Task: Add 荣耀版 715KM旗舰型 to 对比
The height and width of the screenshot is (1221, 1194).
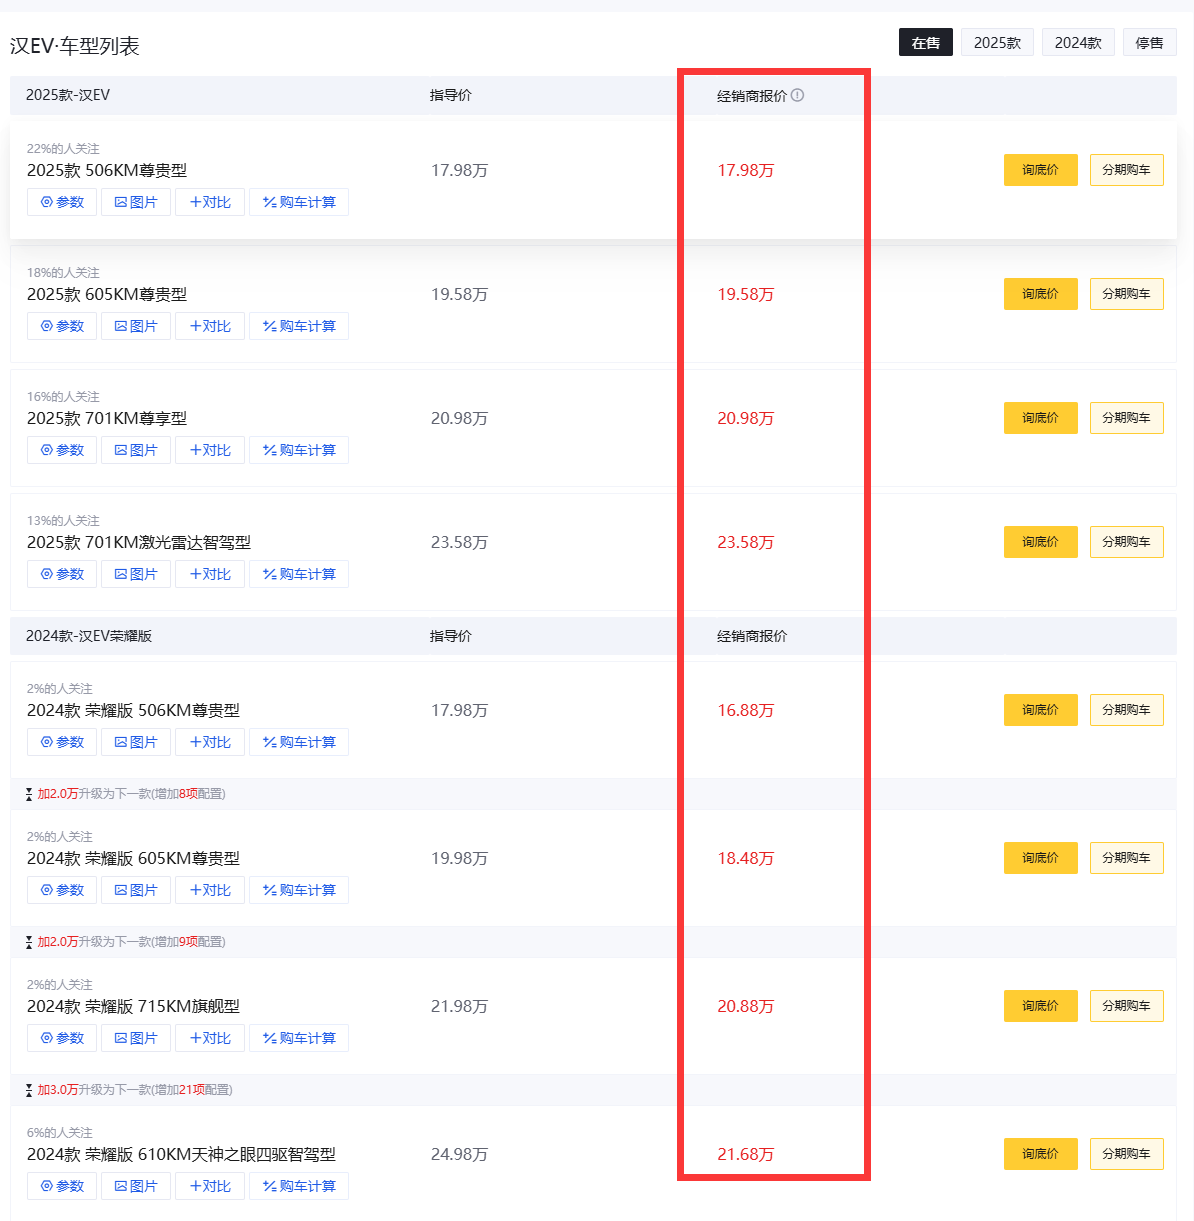Action: coord(210,1038)
